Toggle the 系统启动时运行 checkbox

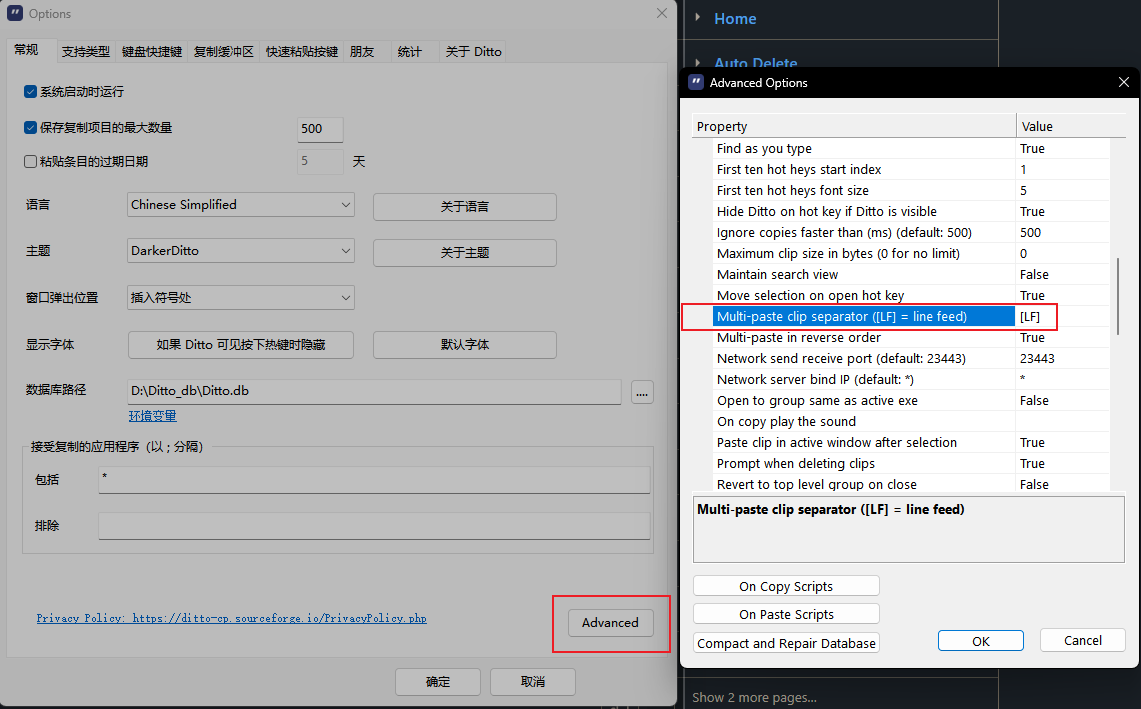(31, 92)
